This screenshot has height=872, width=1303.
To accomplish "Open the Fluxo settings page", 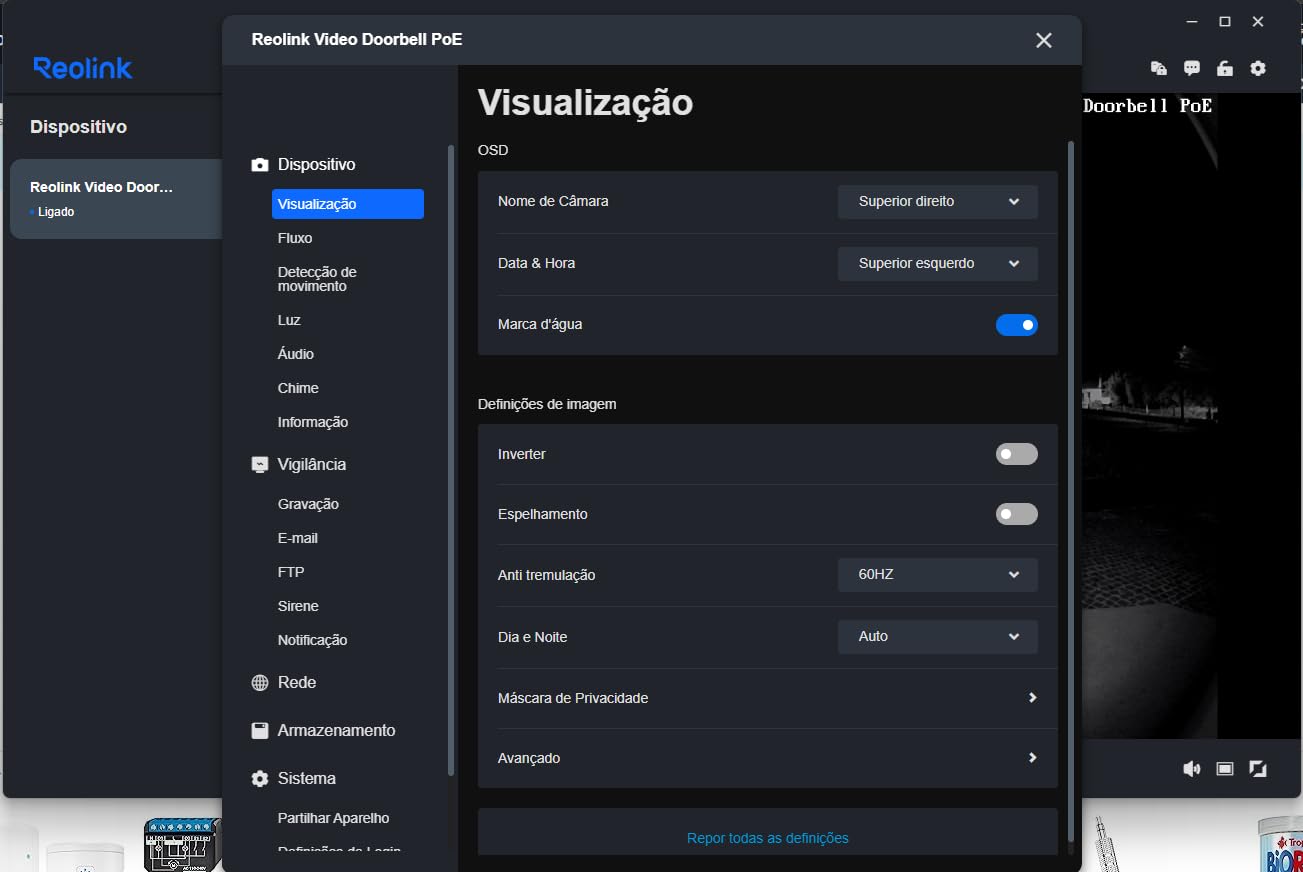I will [x=295, y=238].
